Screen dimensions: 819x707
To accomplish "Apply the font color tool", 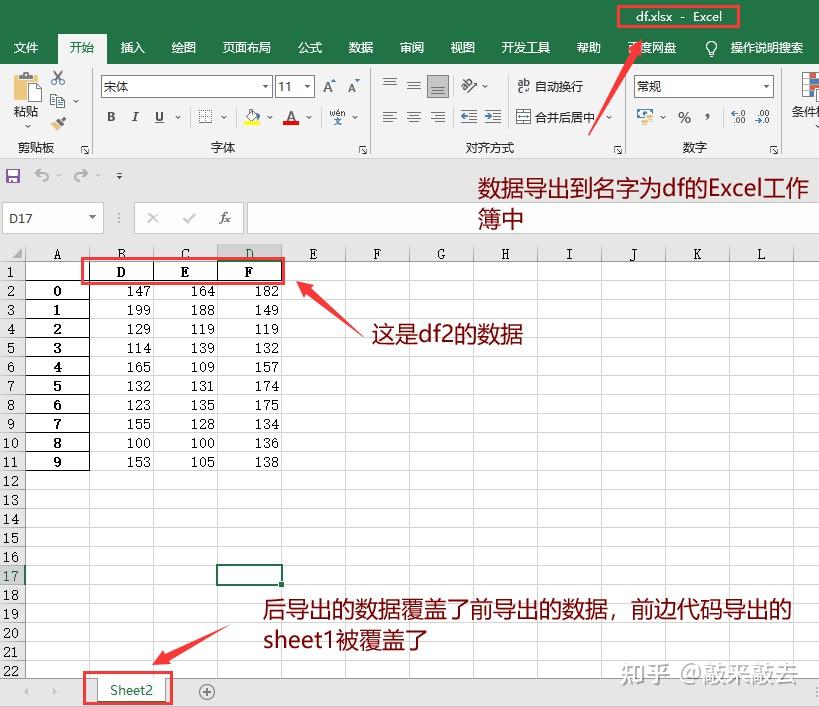I will click(x=288, y=117).
